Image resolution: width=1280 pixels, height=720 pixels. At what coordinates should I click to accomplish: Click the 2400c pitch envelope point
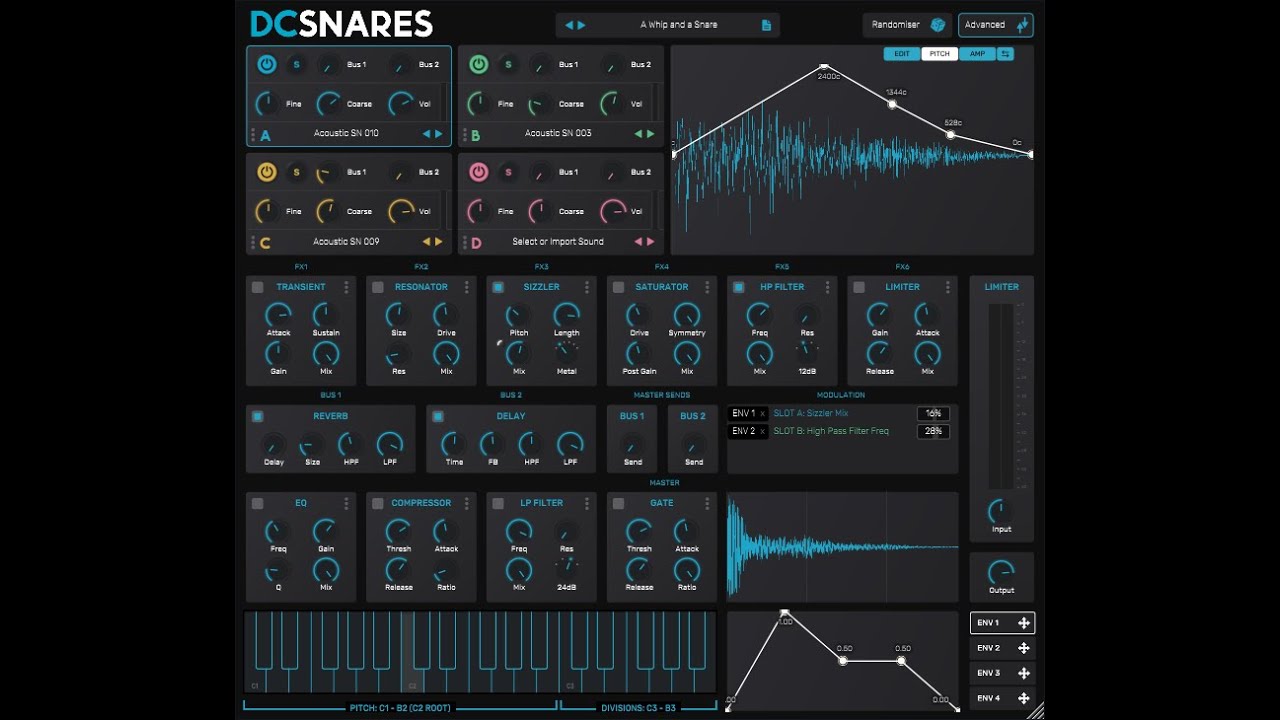(824, 66)
